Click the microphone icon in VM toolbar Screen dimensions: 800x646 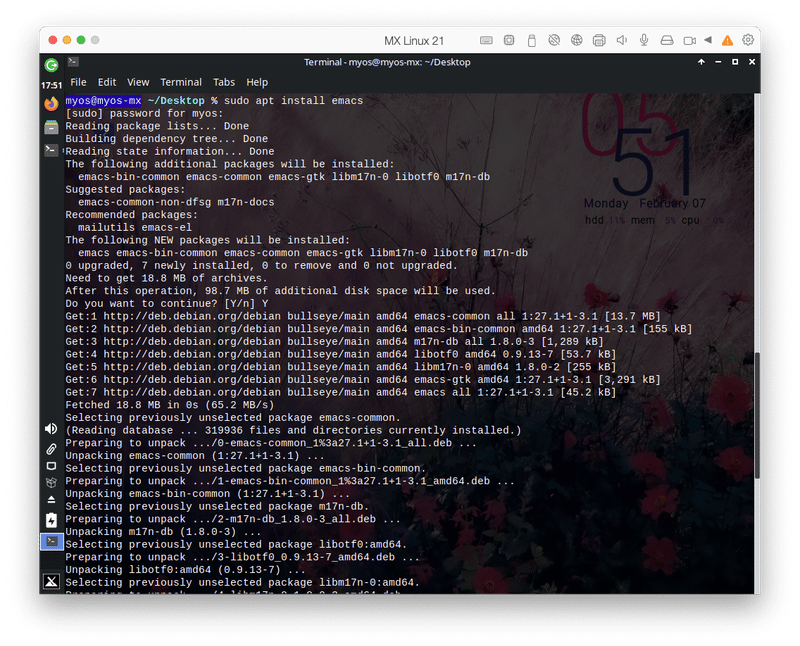point(644,40)
